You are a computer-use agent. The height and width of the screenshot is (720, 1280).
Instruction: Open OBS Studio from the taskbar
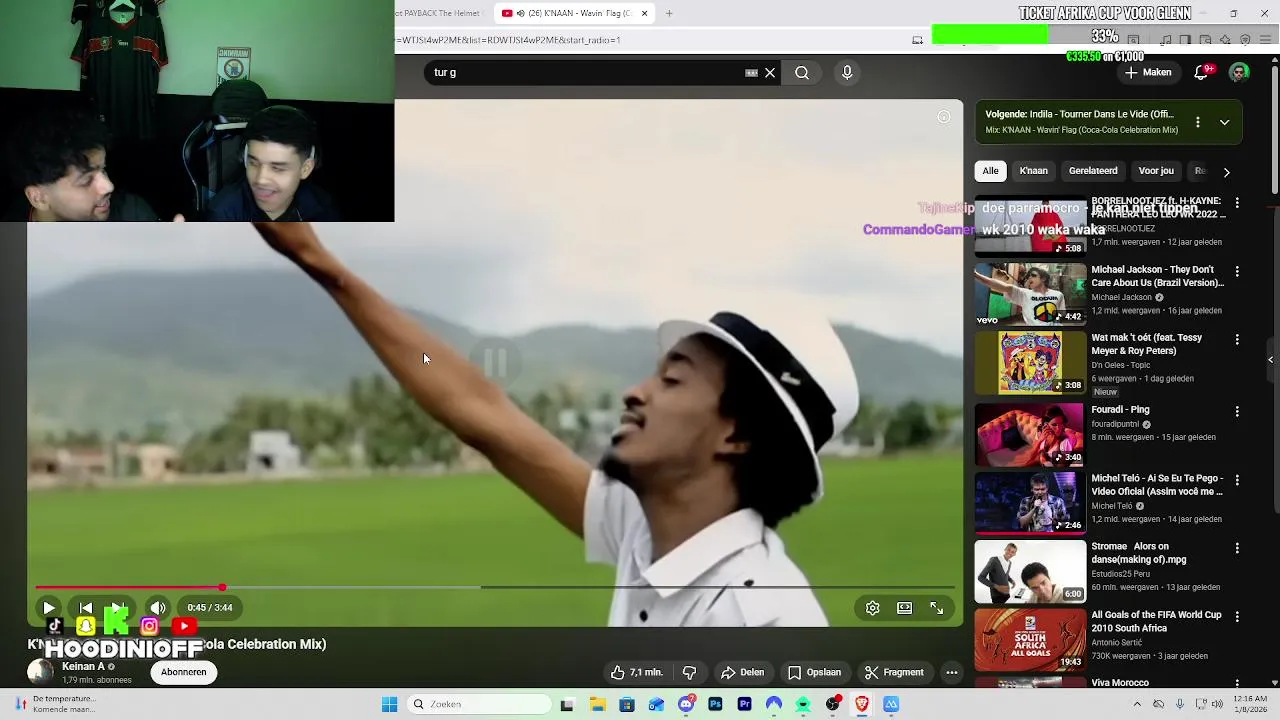[x=833, y=704]
